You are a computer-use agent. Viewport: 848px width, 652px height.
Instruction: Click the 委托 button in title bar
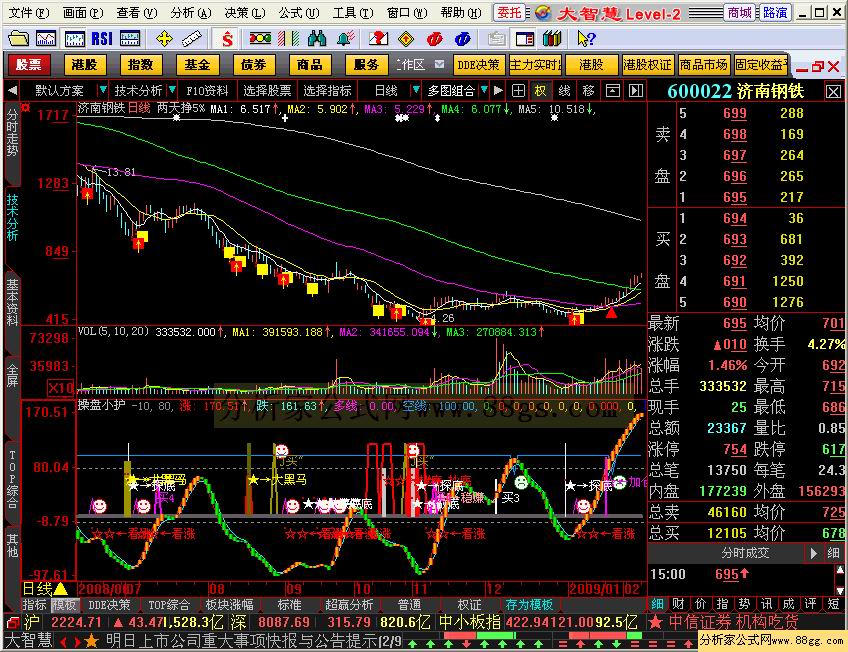click(x=509, y=12)
